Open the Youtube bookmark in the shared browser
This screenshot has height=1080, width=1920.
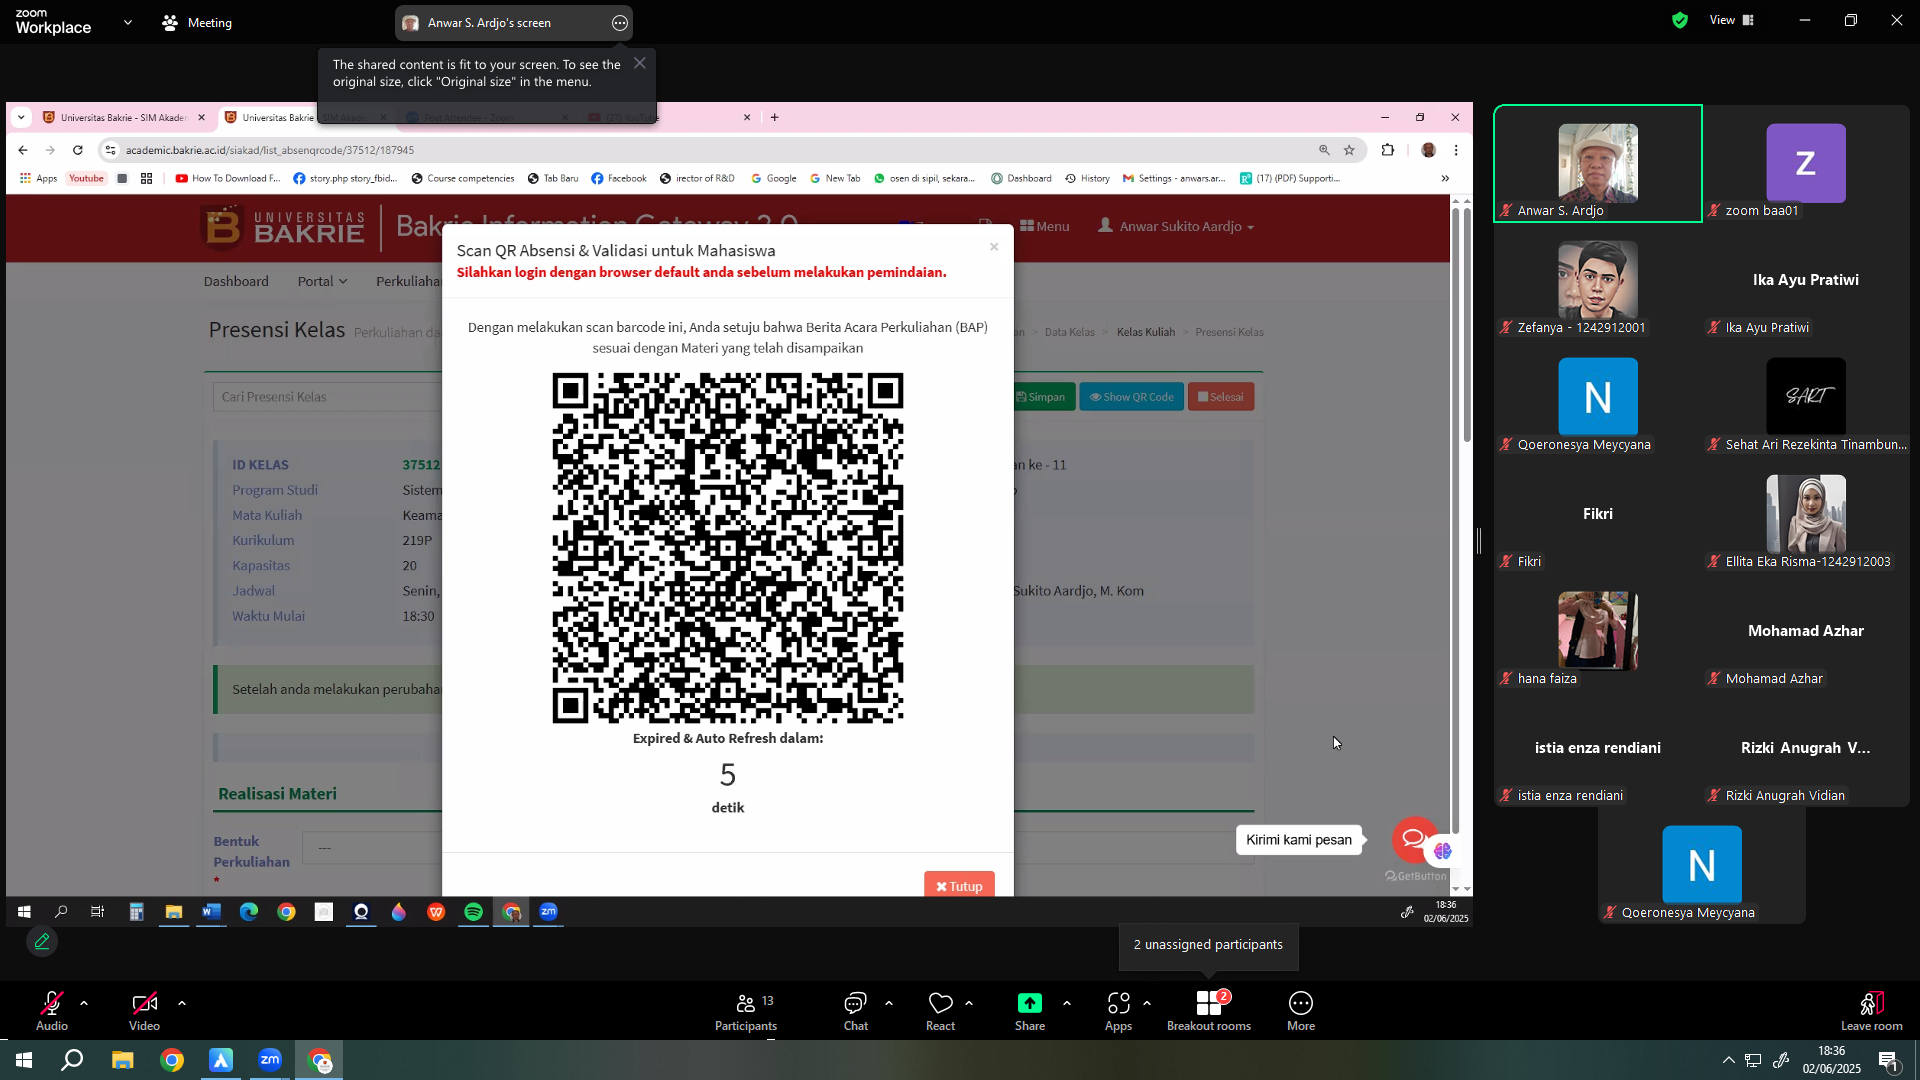click(86, 178)
